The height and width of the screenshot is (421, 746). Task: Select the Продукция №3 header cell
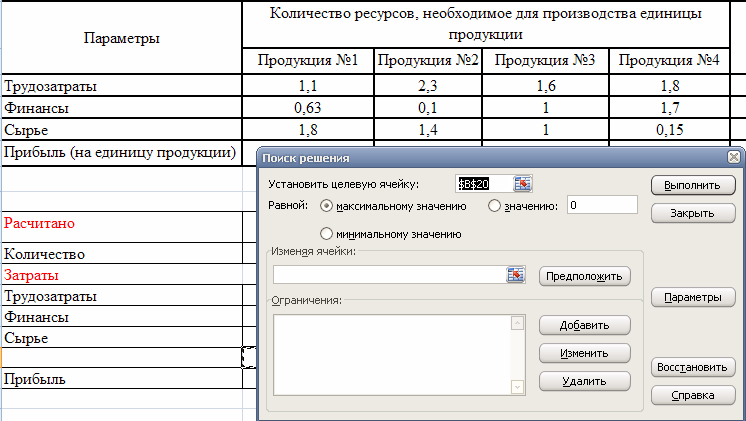tap(545, 60)
